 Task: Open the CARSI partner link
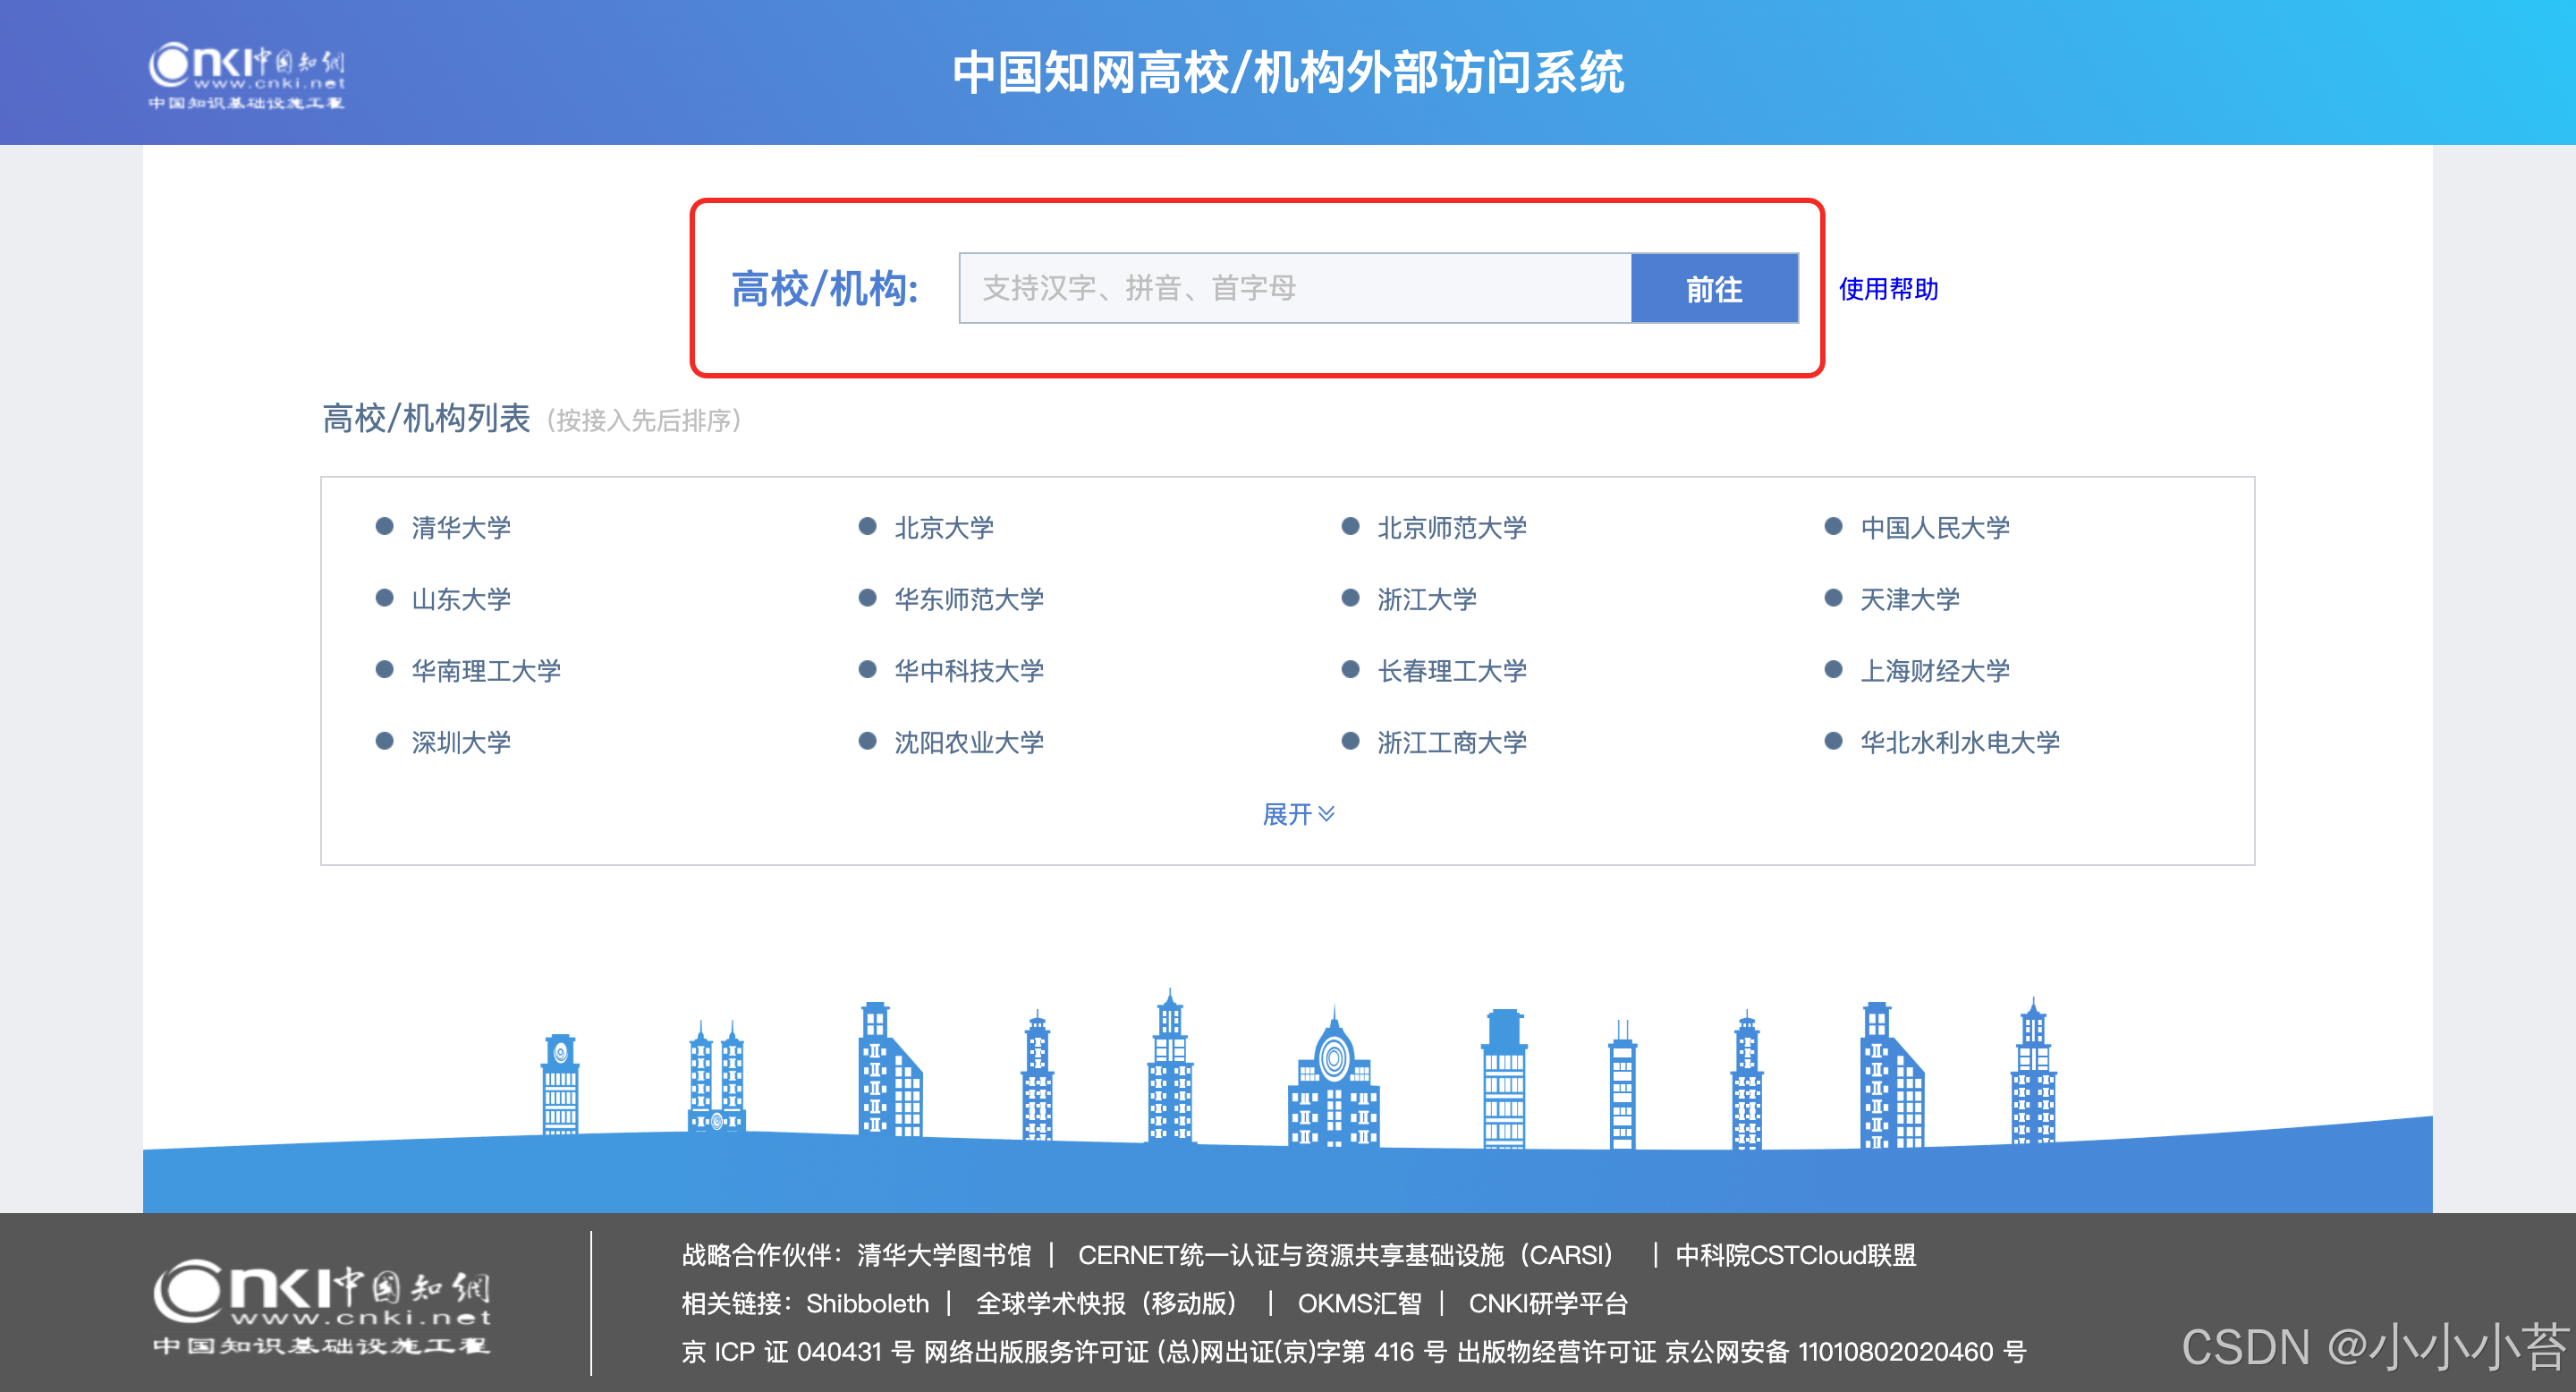[x=1345, y=1255]
